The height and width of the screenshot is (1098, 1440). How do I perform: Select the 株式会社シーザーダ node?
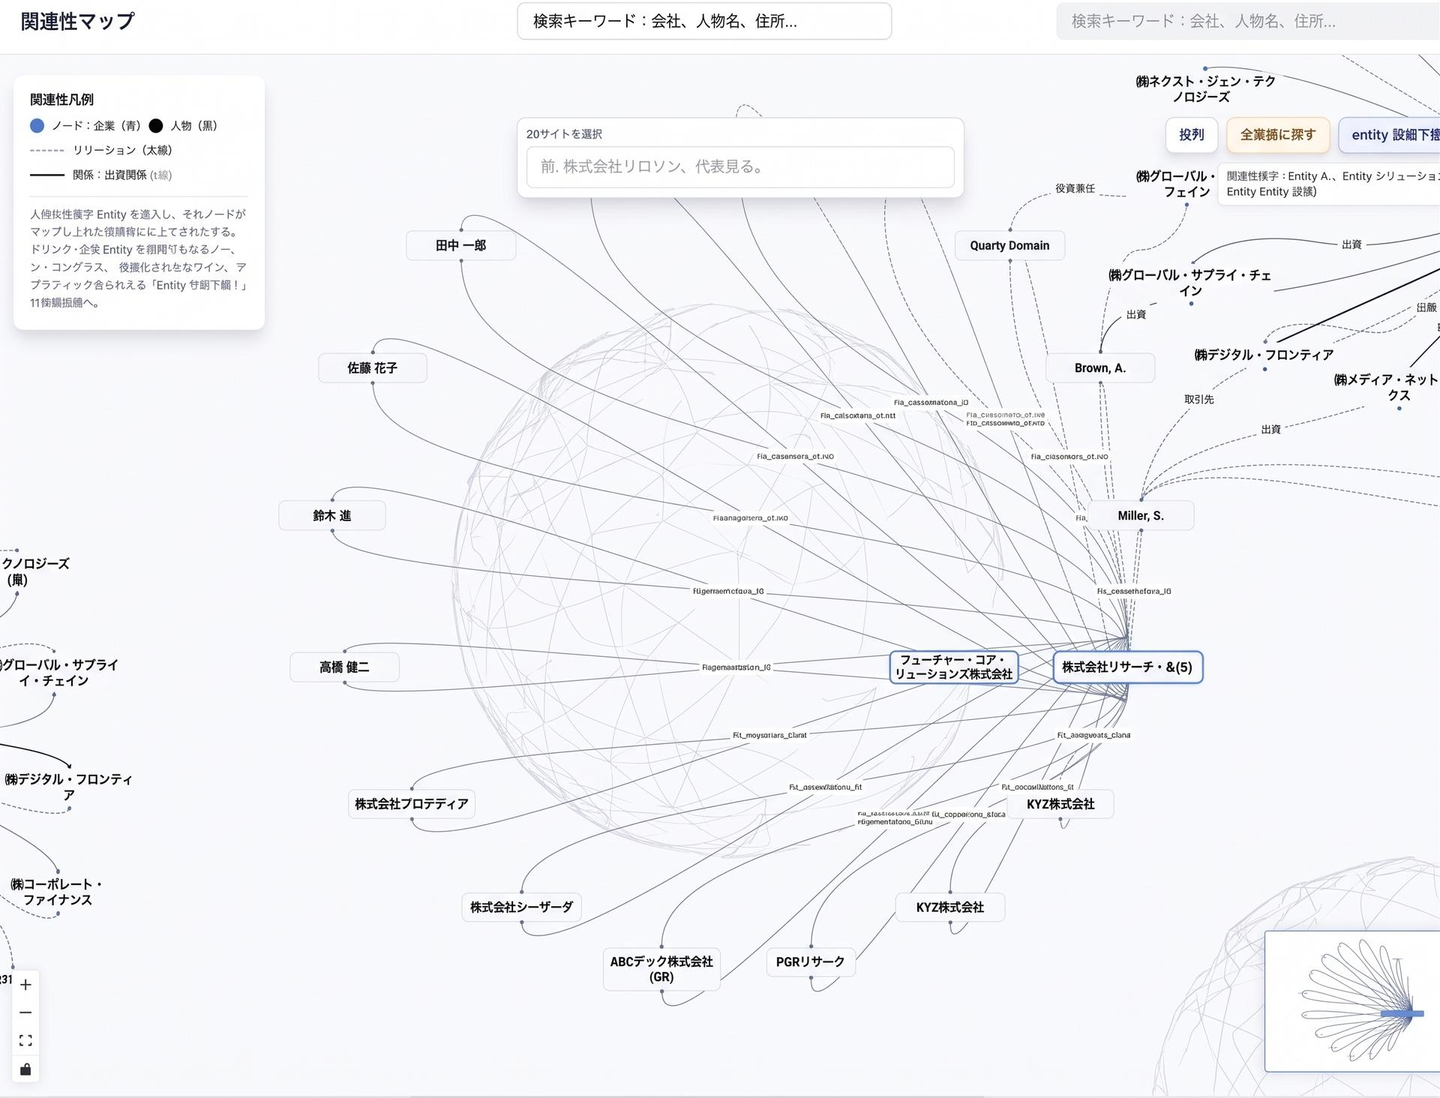pyautogui.click(x=522, y=907)
